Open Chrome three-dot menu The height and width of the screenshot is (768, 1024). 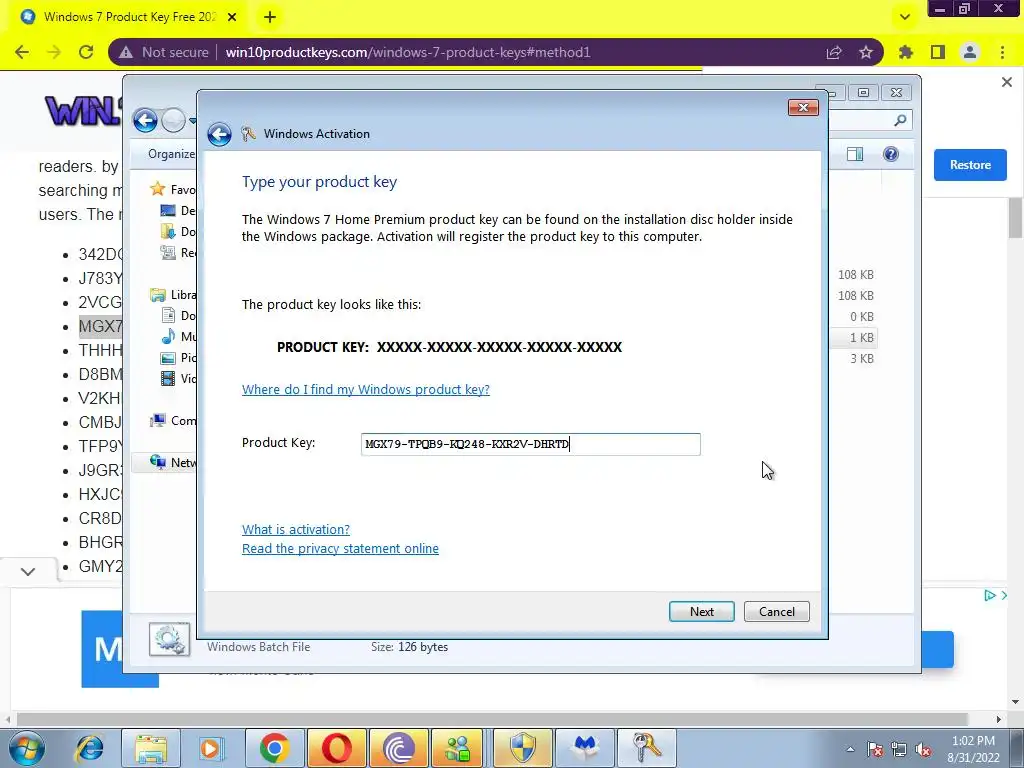coord(1002,52)
